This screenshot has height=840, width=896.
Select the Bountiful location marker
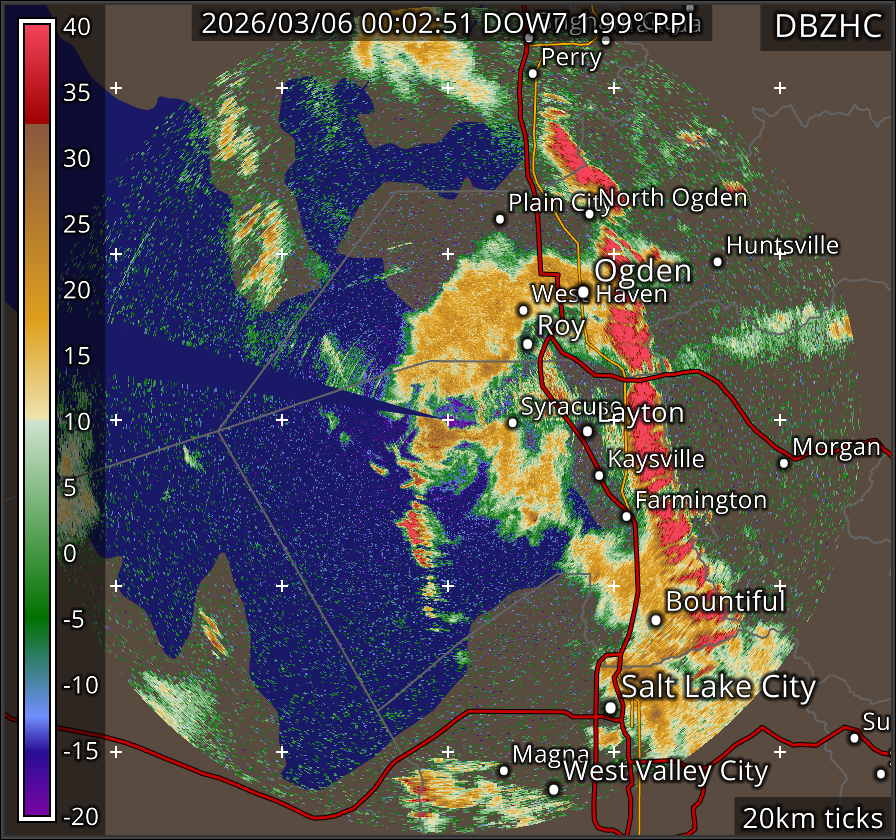[x=656, y=619]
